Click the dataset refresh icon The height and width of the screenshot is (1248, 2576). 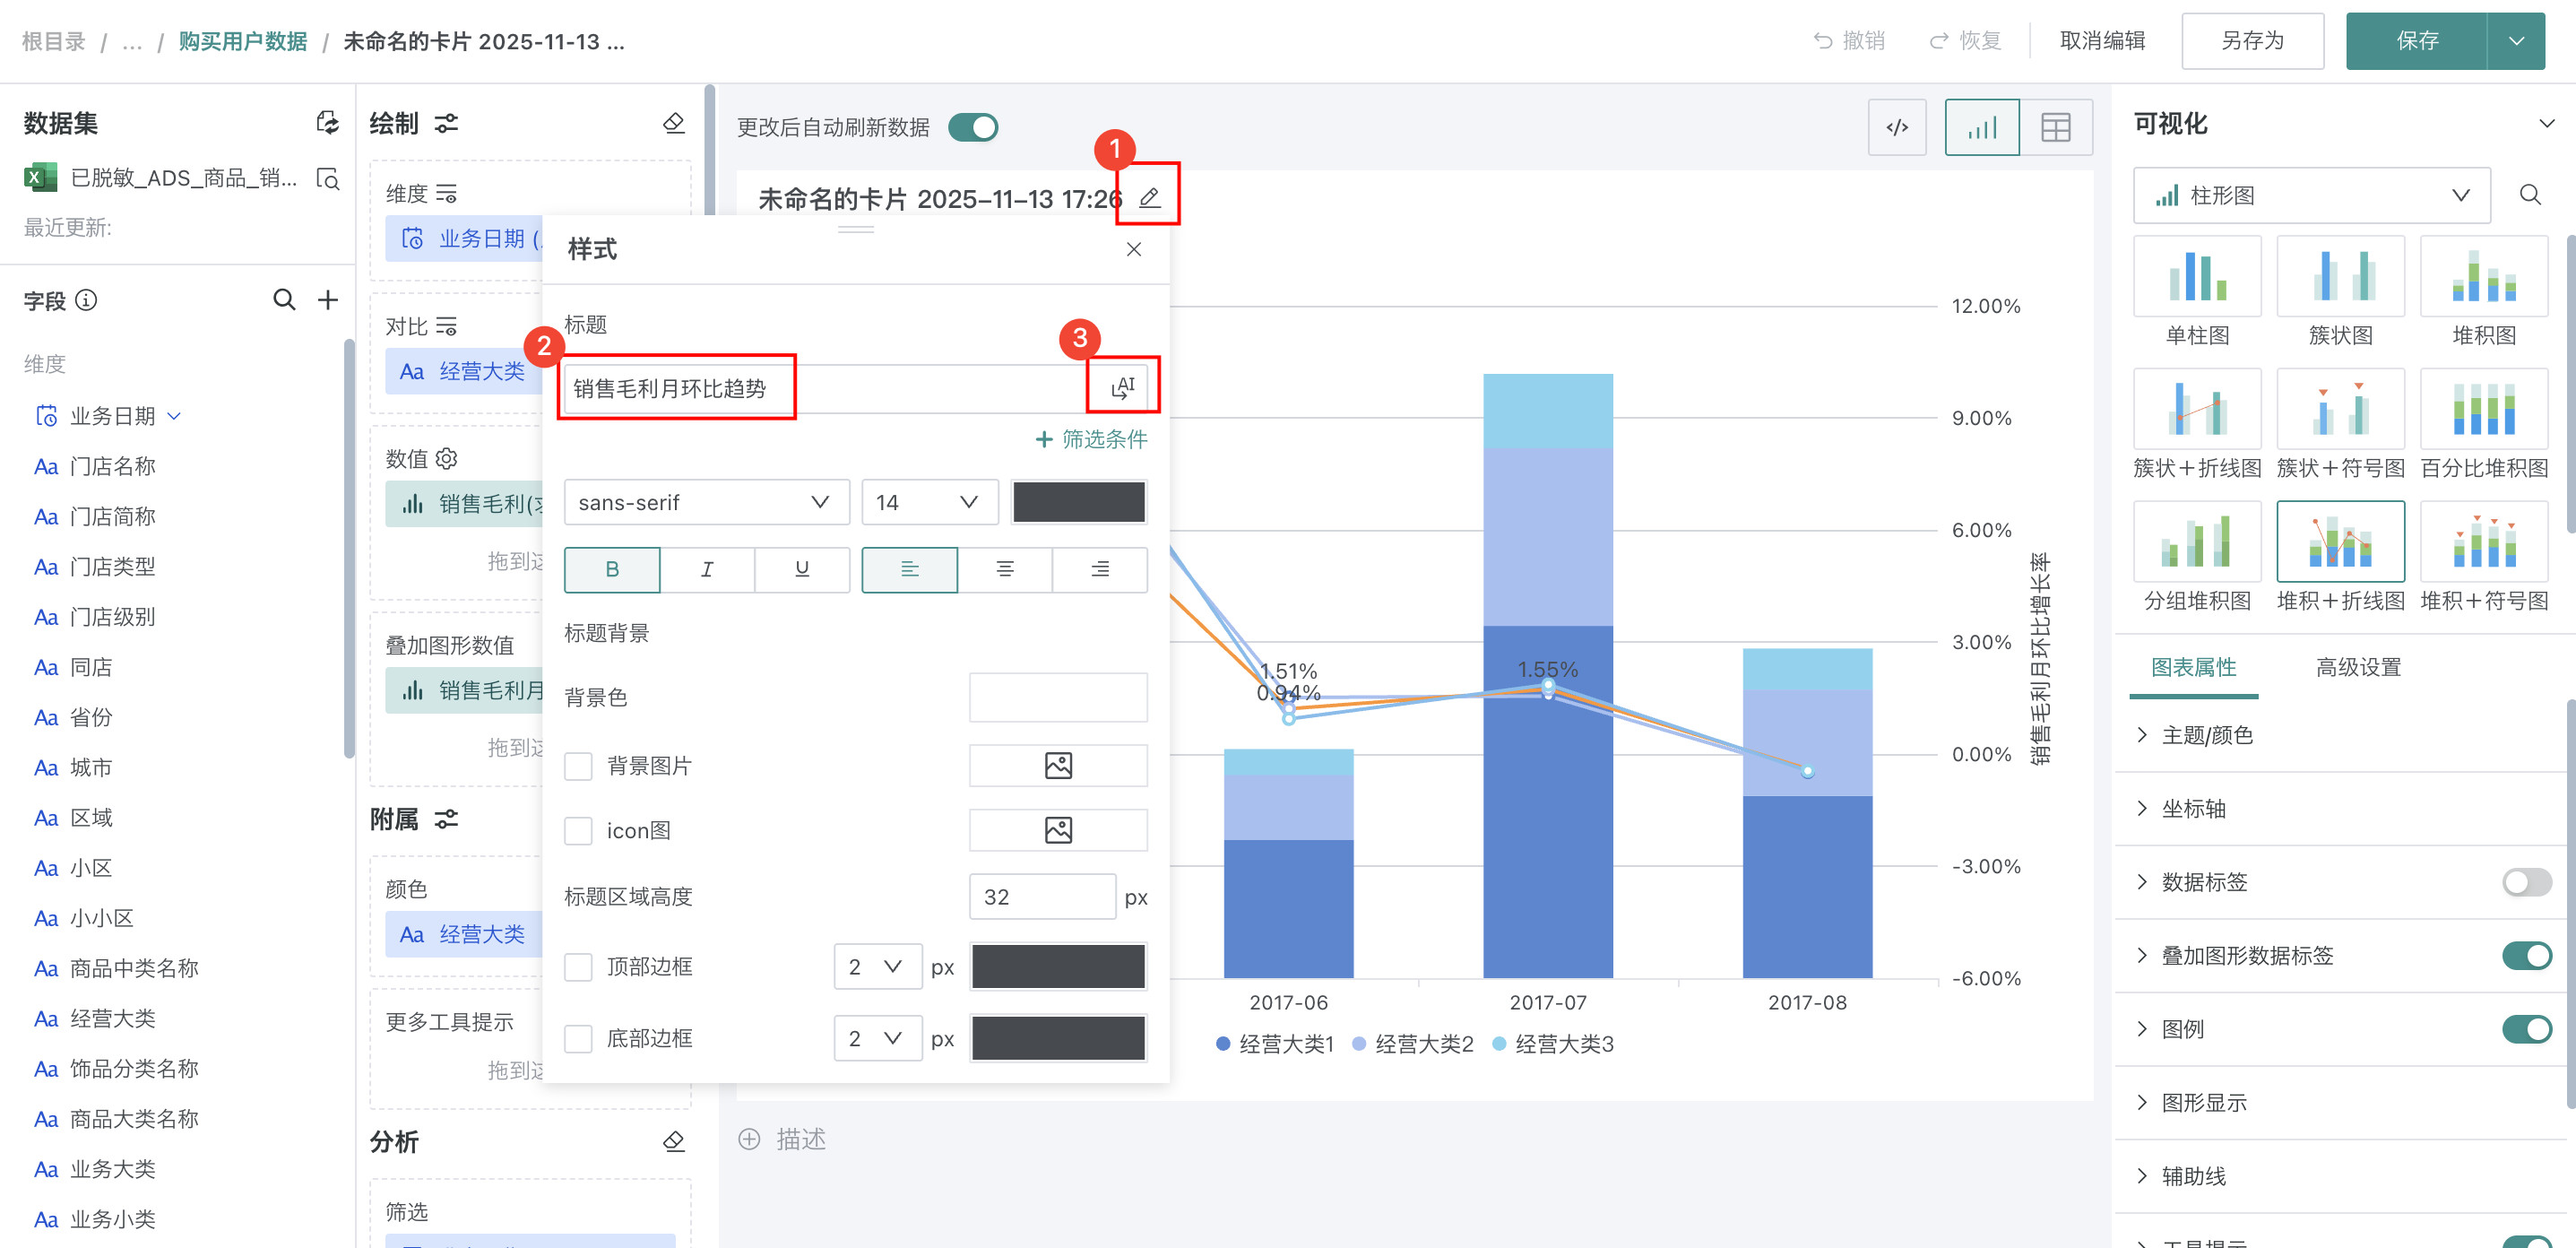pyautogui.click(x=327, y=123)
